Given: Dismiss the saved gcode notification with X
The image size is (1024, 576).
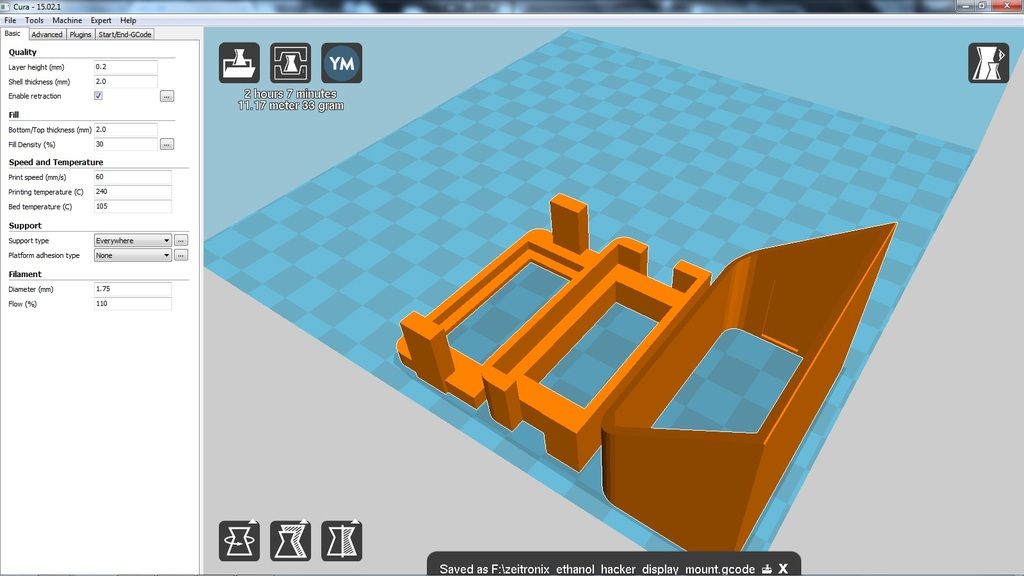Looking at the screenshot, I should pyautogui.click(x=784, y=569).
